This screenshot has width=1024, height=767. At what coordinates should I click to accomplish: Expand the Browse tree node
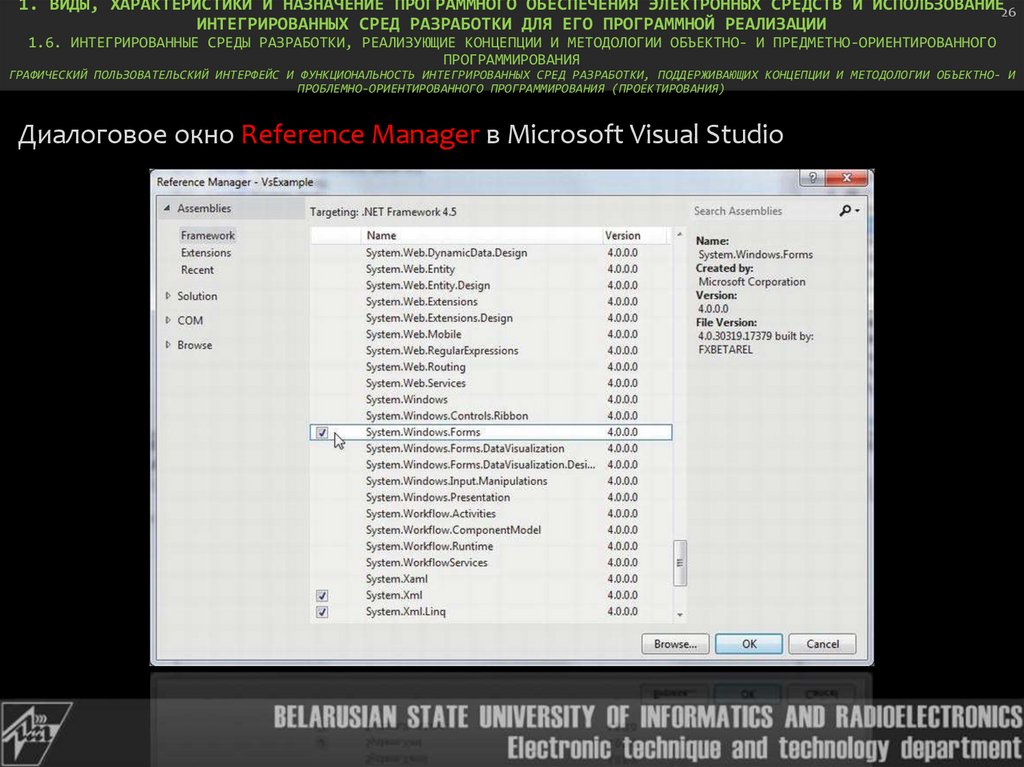point(167,345)
